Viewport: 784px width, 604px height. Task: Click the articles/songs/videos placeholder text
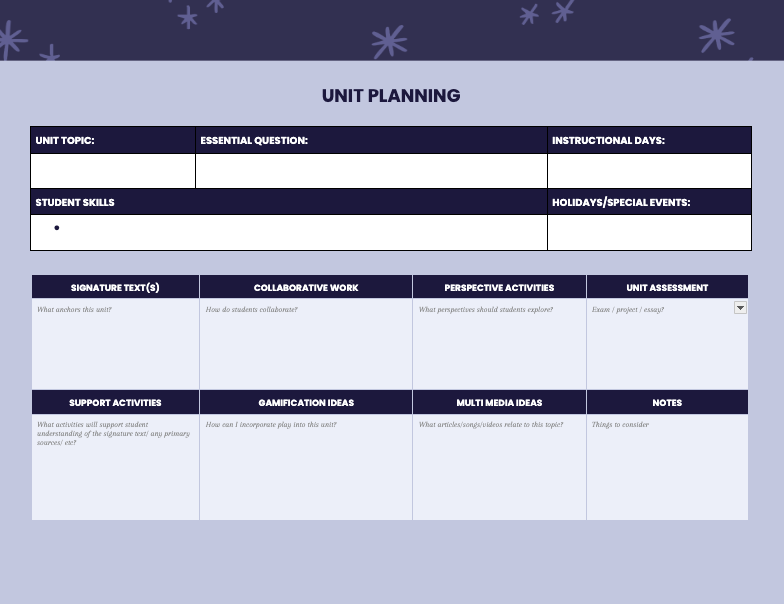pyautogui.click(x=490, y=424)
